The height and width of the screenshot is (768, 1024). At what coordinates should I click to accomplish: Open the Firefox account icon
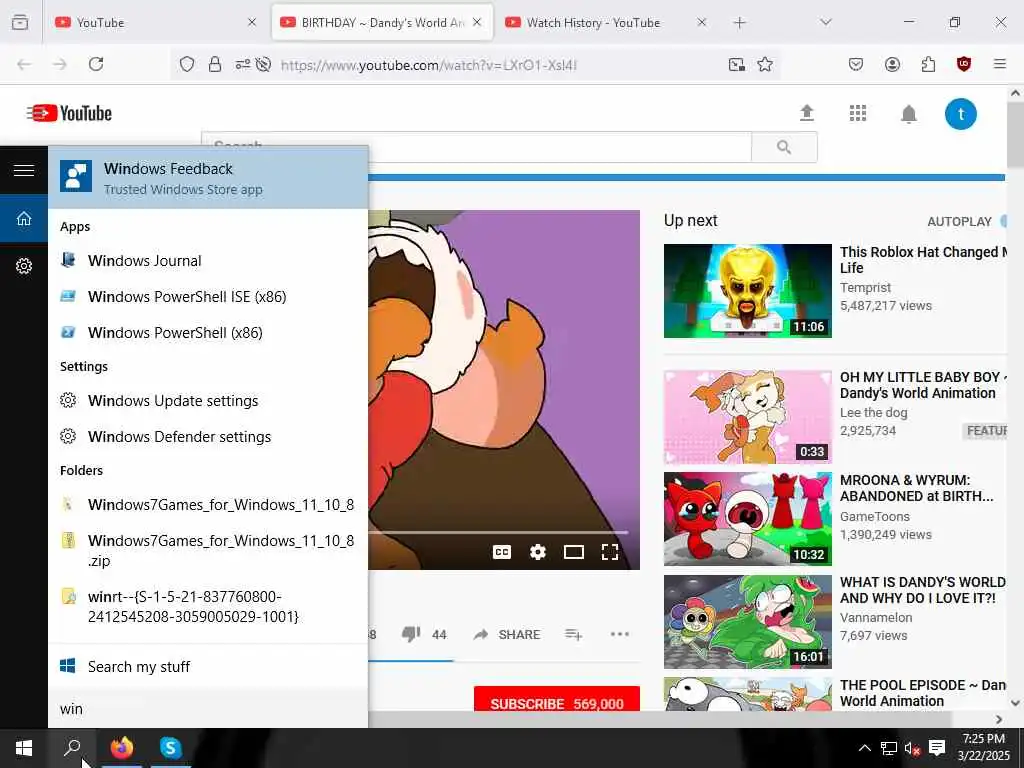[892, 64]
